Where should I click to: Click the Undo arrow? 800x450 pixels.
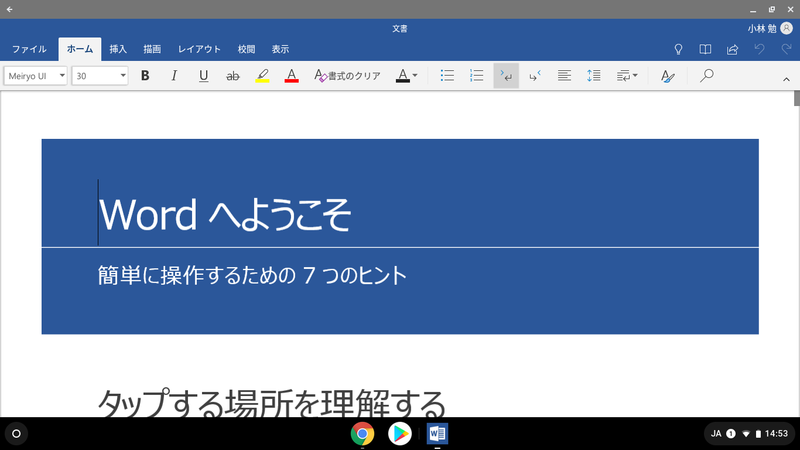759,49
